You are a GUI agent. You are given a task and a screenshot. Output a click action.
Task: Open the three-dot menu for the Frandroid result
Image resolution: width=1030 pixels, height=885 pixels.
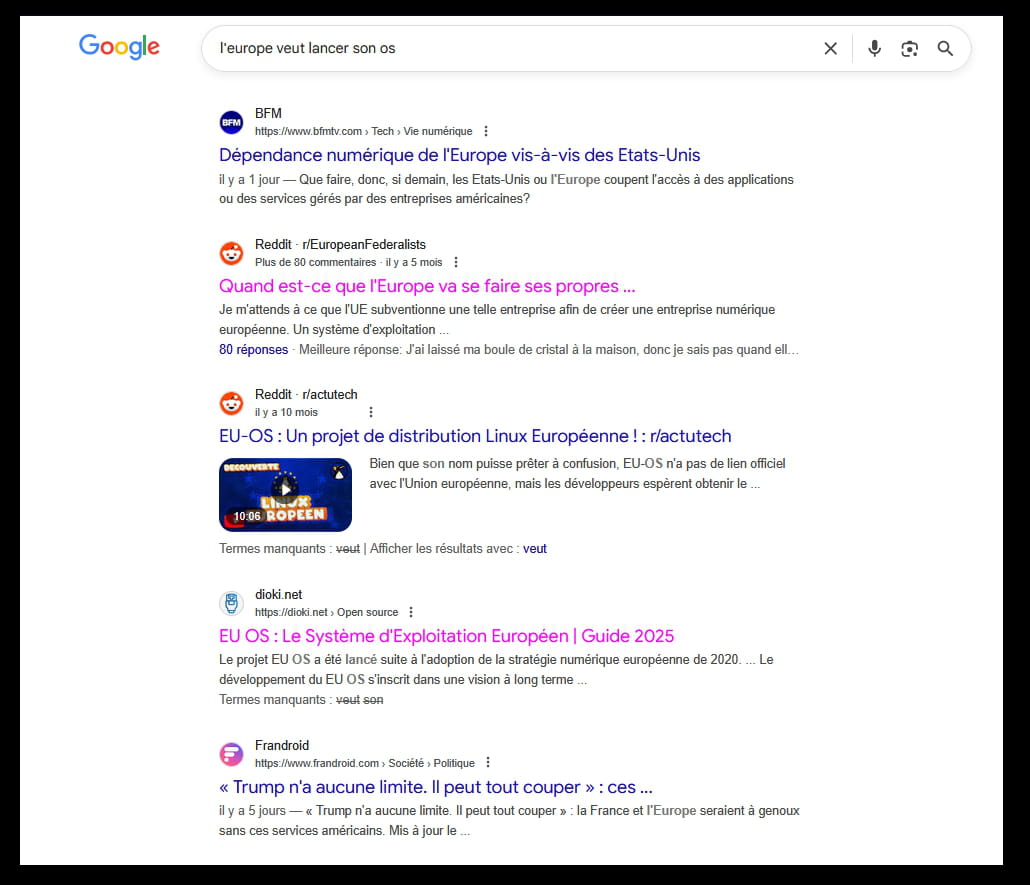point(488,763)
